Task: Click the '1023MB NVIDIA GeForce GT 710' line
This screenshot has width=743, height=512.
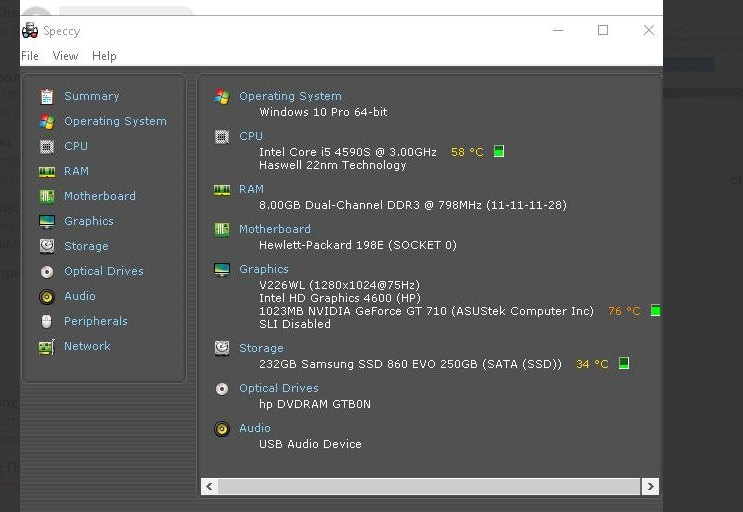Action: point(426,311)
